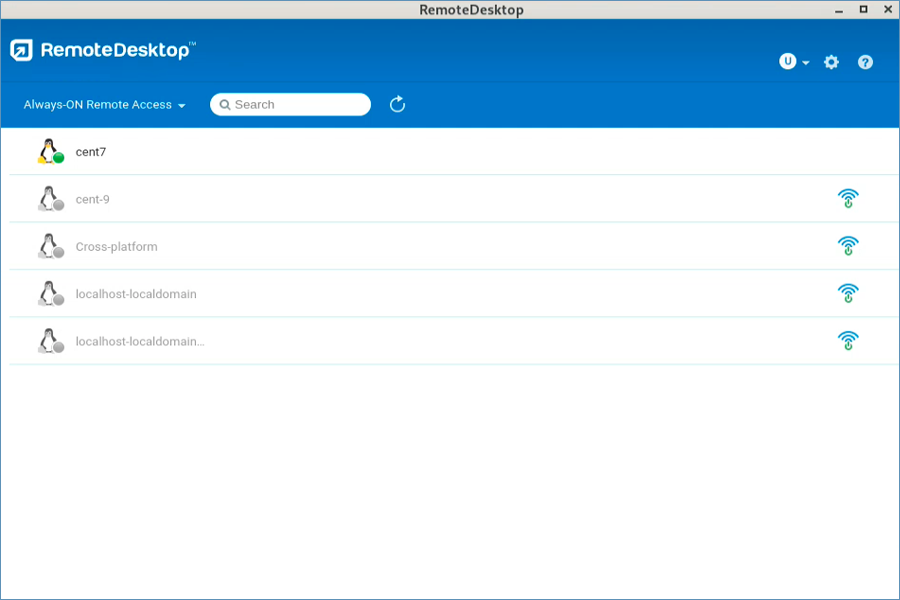Open the help question mark icon
Viewport: 900px width, 600px height.
[865, 62]
